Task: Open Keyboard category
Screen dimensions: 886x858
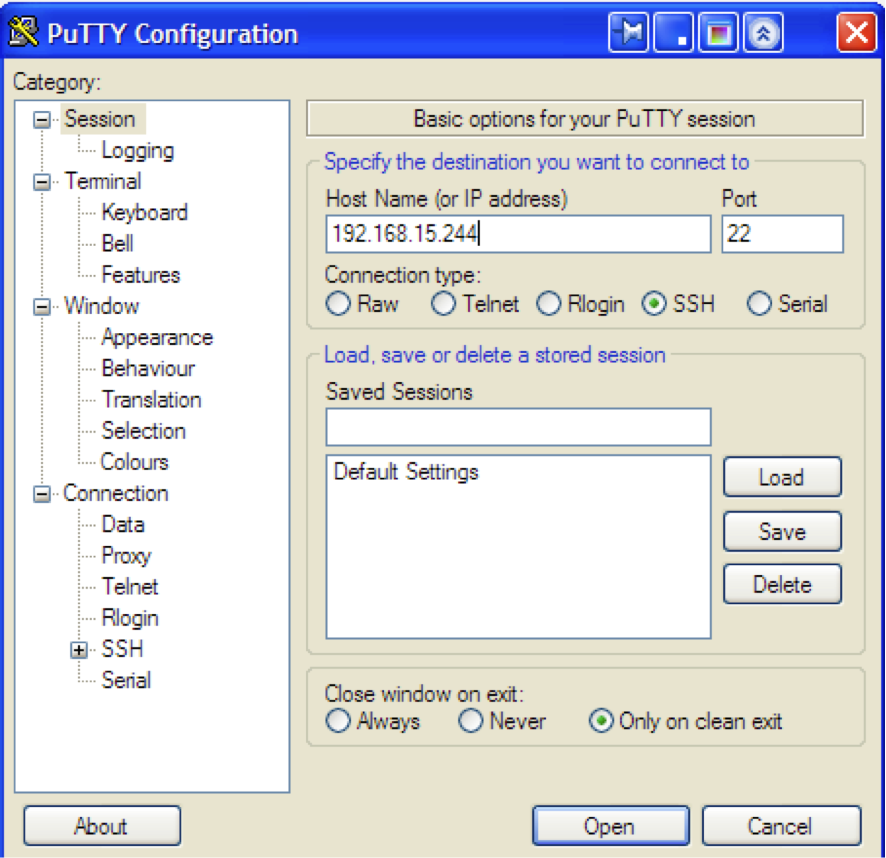Action: click(145, 213)
